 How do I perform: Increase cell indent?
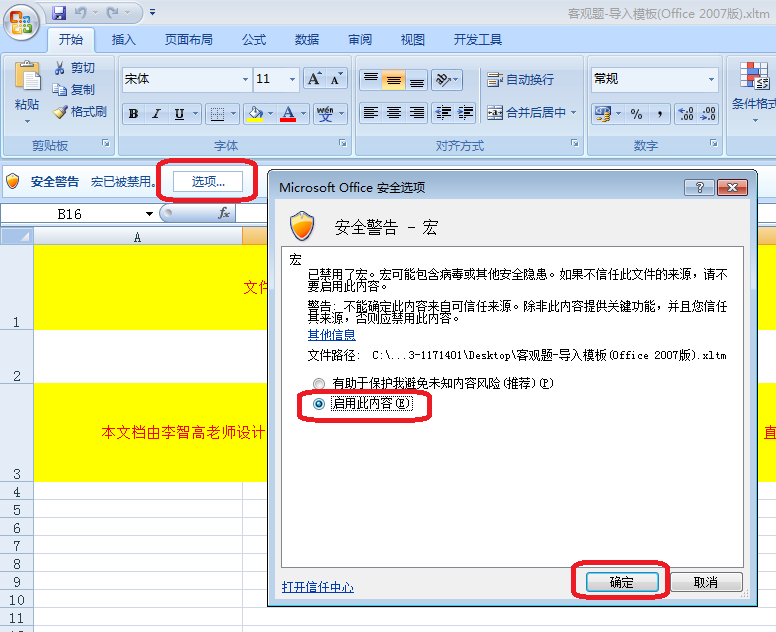tap(465, 113)
